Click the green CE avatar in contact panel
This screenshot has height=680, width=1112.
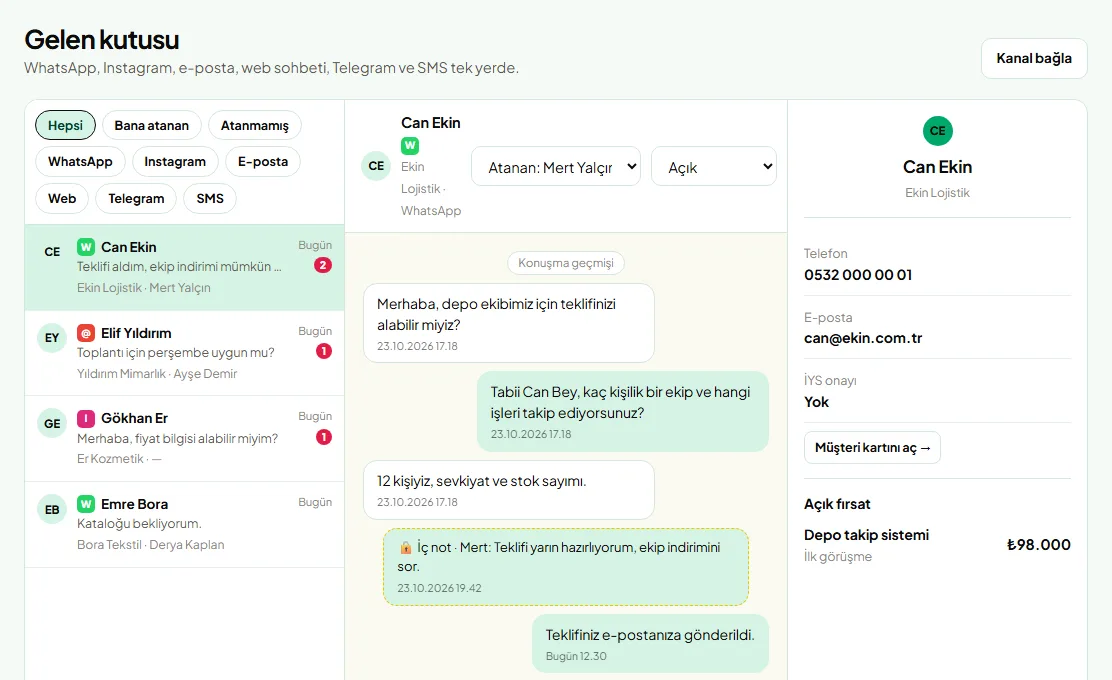click(938, 130)
